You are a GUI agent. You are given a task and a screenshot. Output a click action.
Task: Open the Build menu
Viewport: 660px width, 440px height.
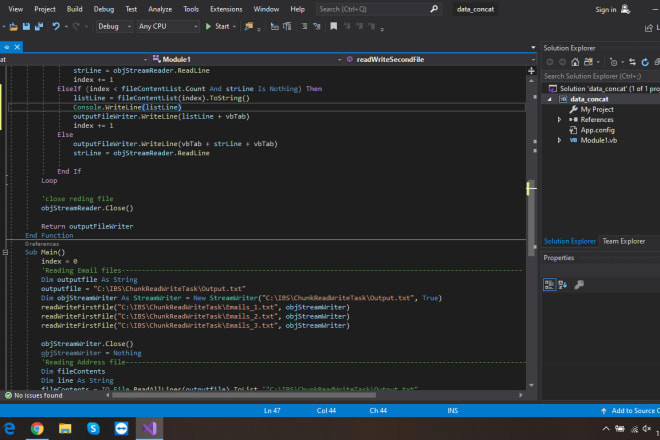tap(75, 9)
